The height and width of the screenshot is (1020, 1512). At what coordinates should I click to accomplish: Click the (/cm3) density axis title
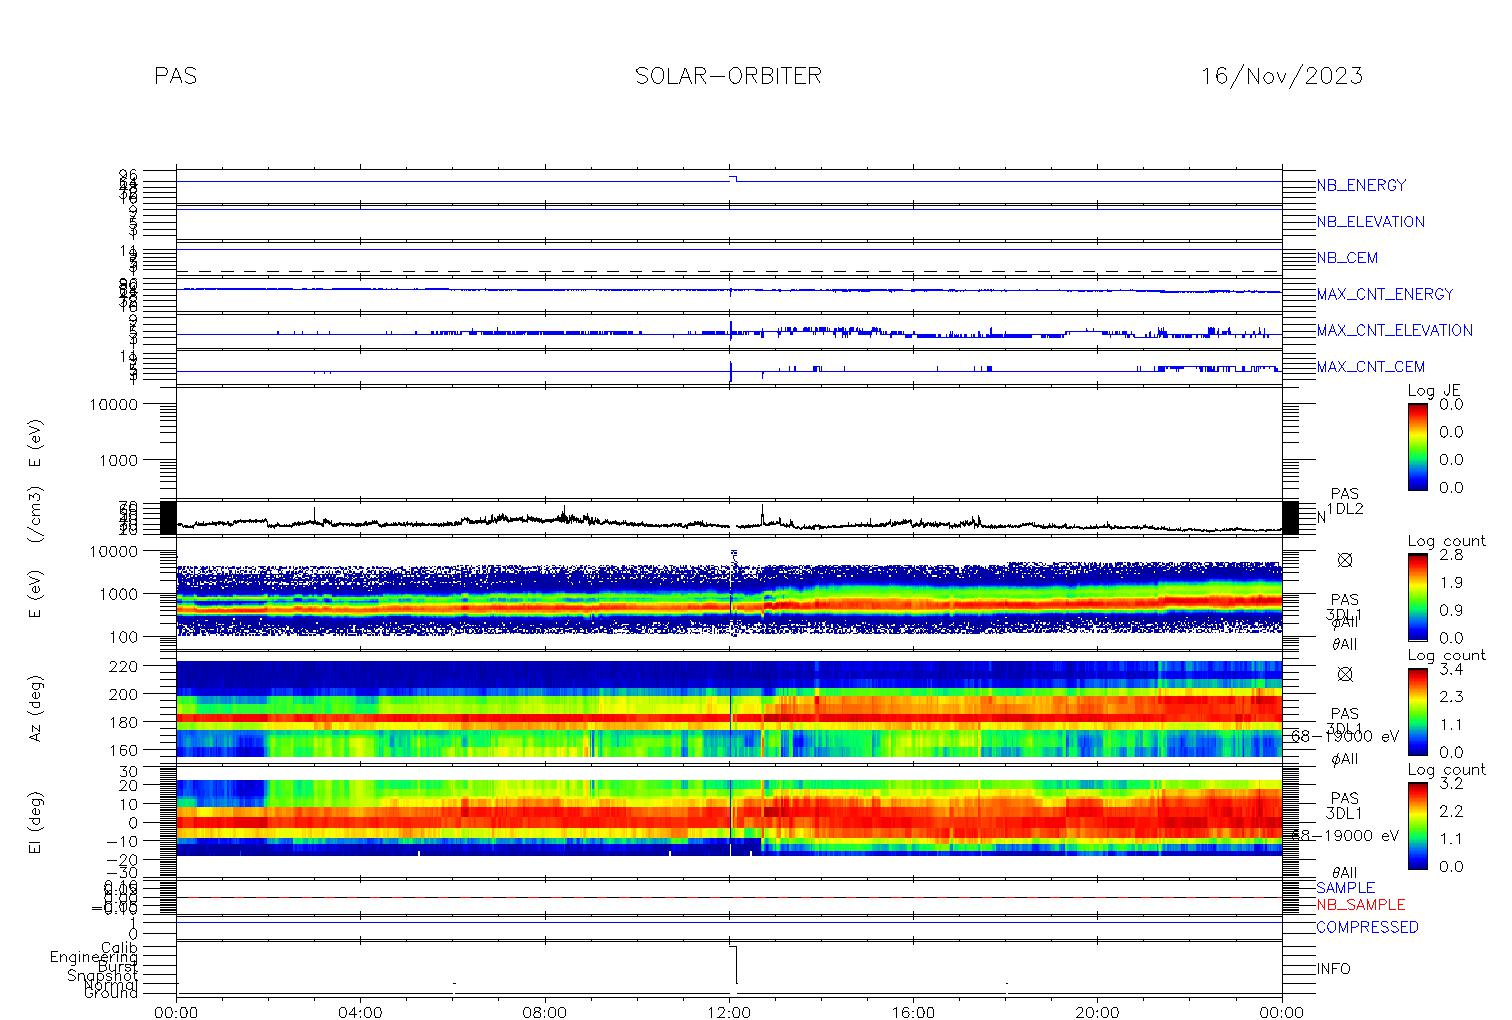[36, 517]
